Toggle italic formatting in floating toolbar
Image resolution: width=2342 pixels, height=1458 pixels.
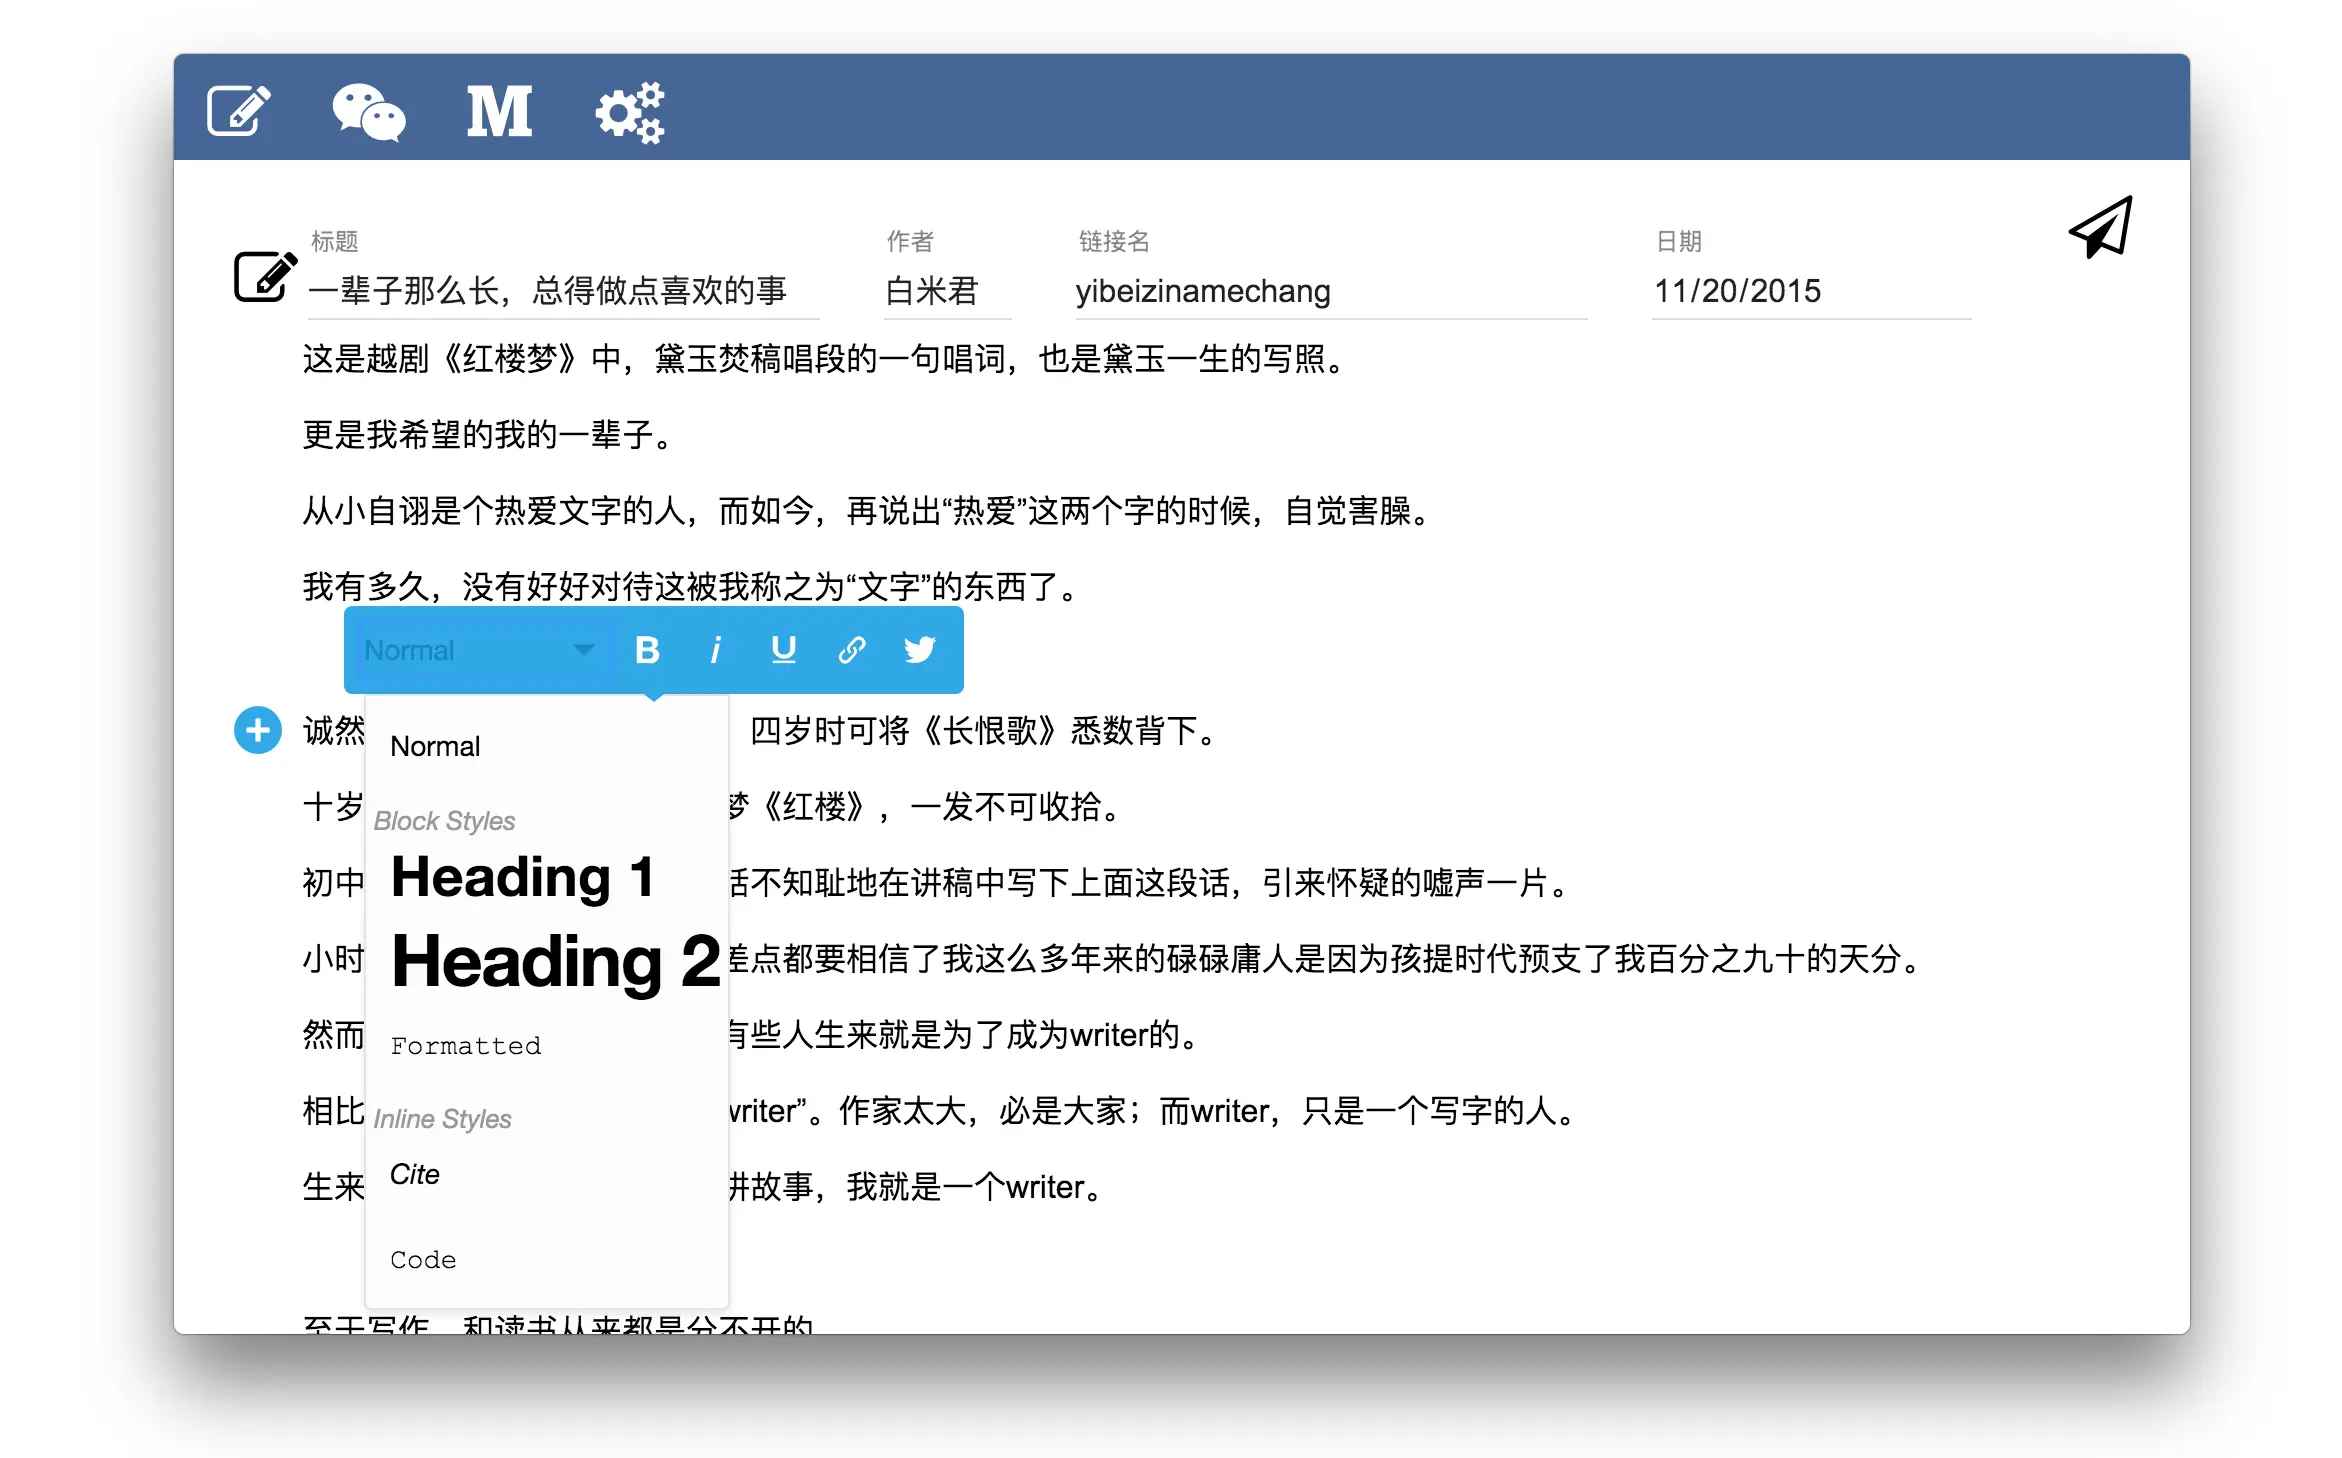(x=715, y=650)
